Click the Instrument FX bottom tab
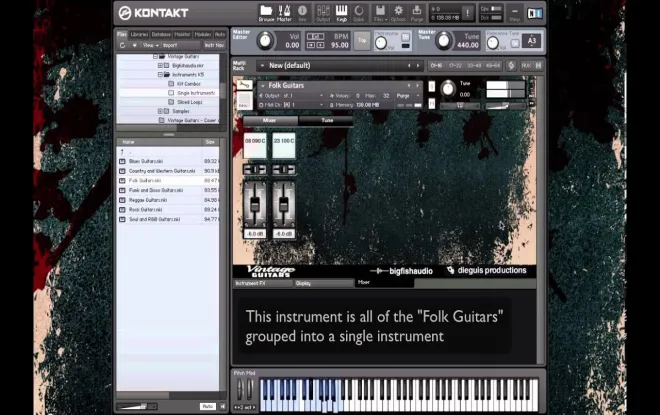660x415 pixels. 263,283
